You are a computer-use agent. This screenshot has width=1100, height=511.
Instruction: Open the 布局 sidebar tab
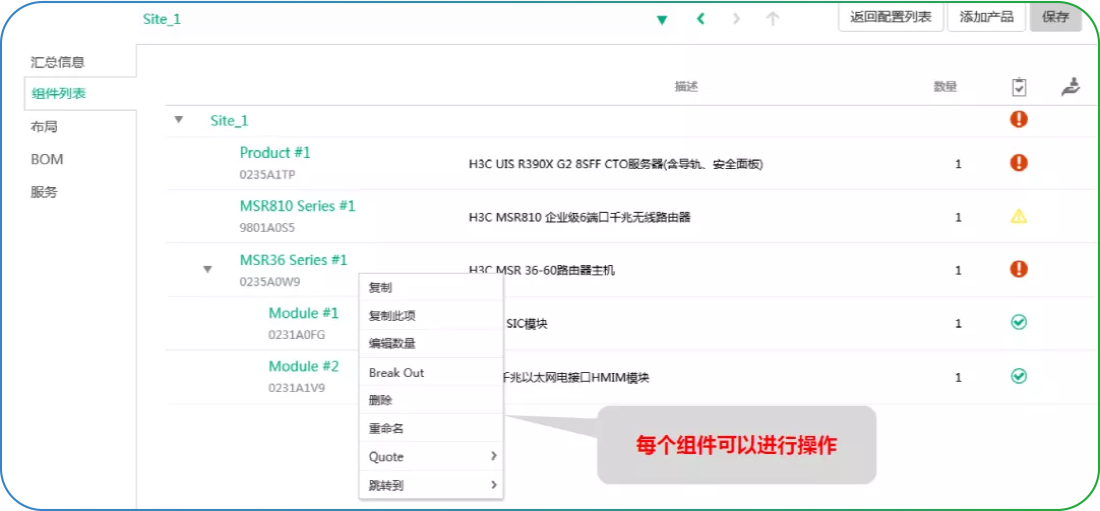[x=43, y=127]
